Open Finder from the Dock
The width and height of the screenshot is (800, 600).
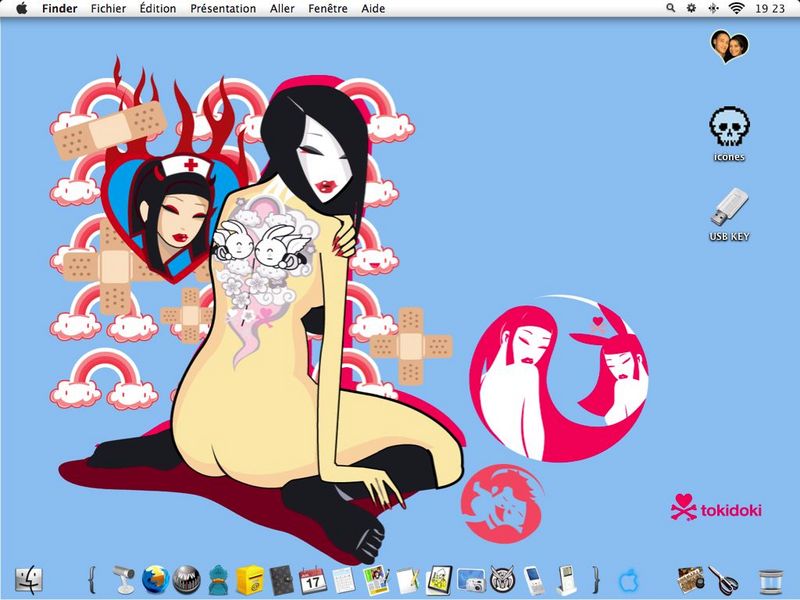pyautogui.click(x=29, y=580)
